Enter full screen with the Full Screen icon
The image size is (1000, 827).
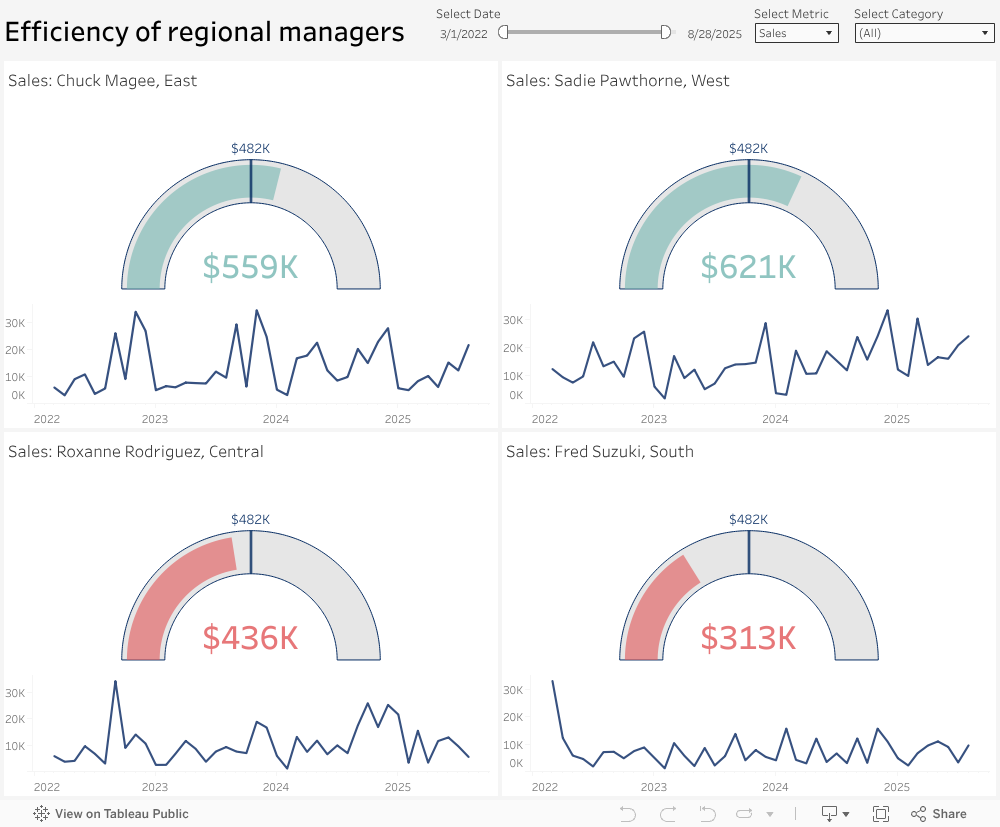click(x=881, y=814)
